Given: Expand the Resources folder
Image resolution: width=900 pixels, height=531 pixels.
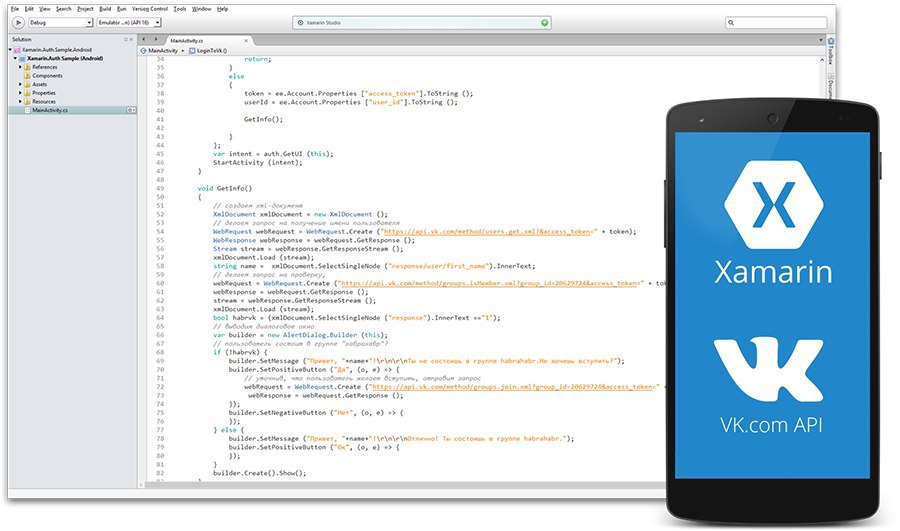Looking at the screenshot, I should click(20, 101).
